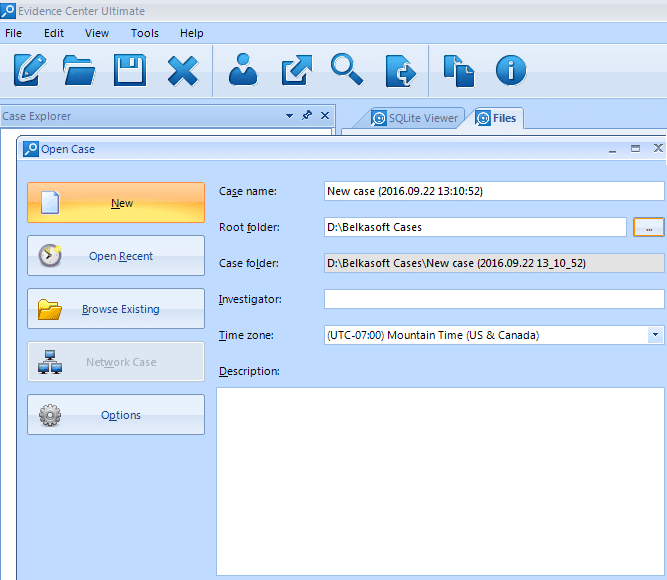
Task: Open the Tools menu
Action: 145,33
